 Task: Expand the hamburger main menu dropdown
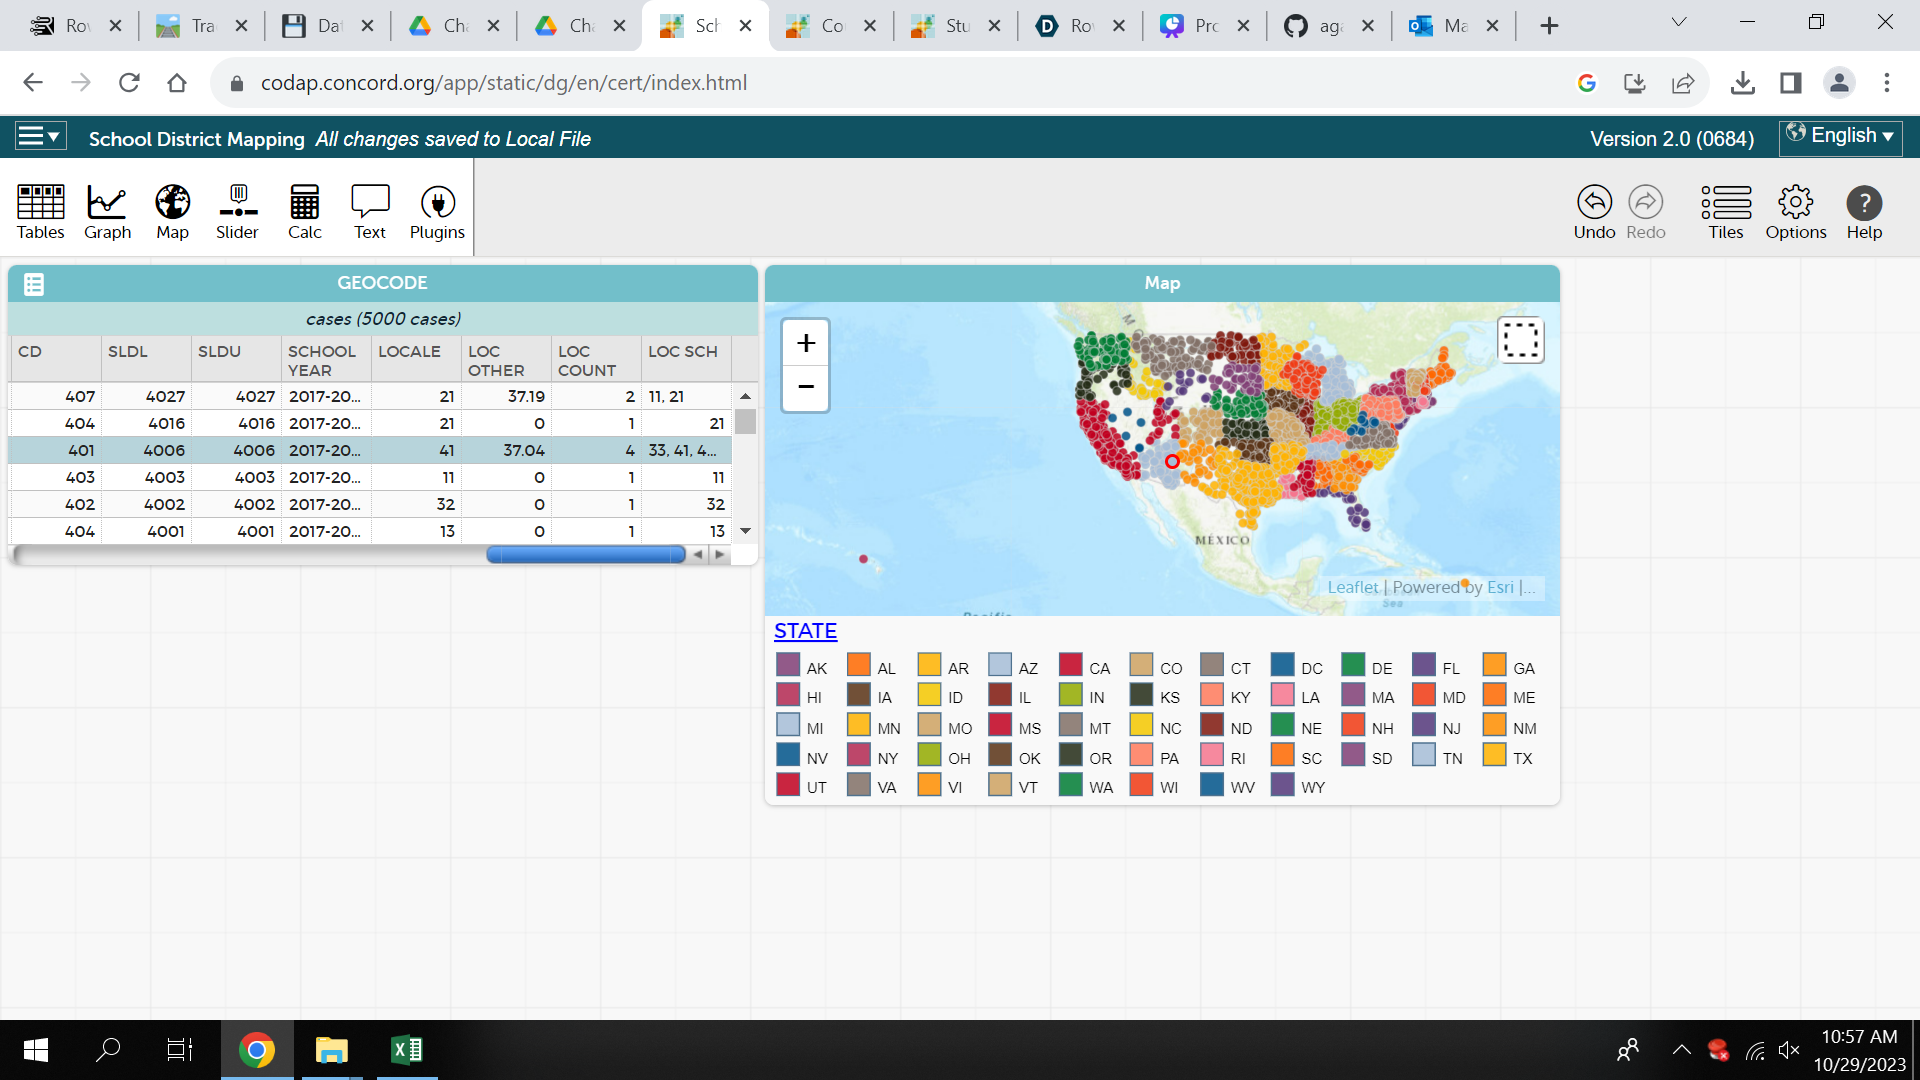40,136
